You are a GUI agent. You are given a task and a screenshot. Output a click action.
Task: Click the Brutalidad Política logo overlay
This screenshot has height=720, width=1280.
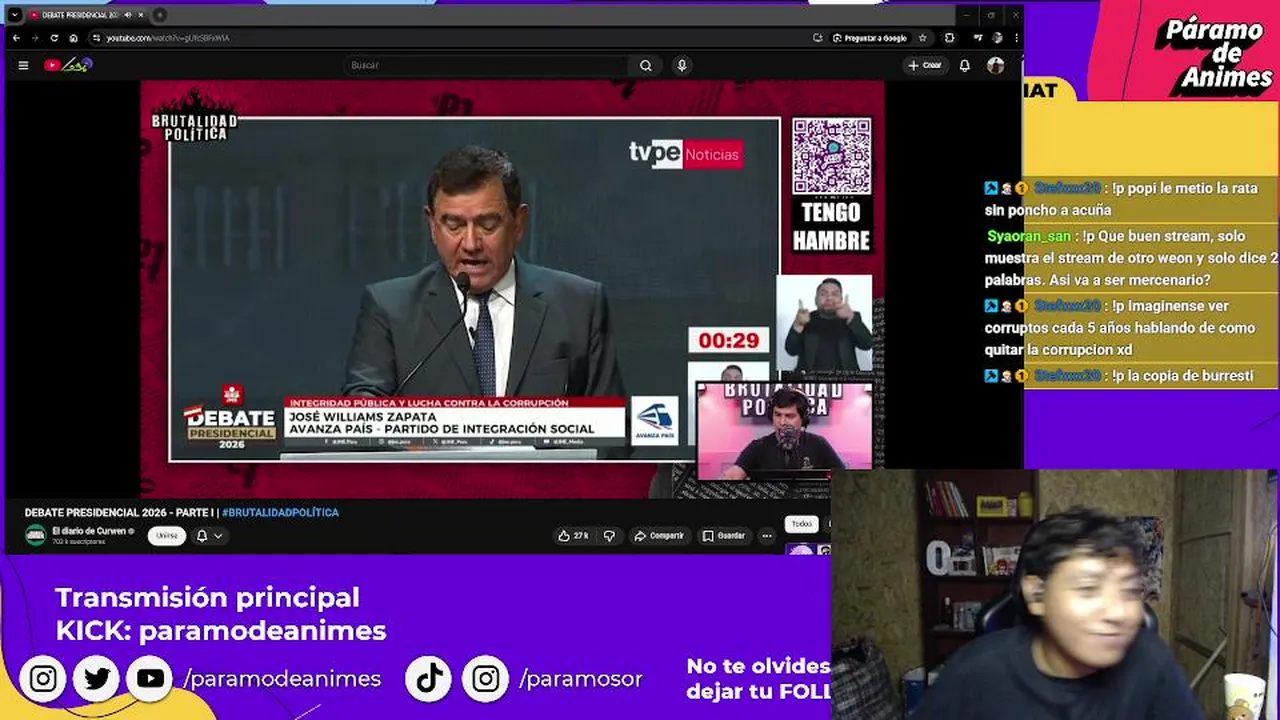(194, 117)
